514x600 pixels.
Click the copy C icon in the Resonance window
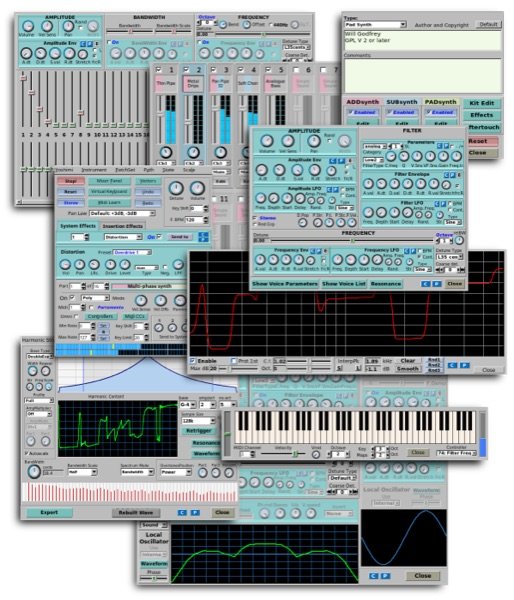[452, 365]
